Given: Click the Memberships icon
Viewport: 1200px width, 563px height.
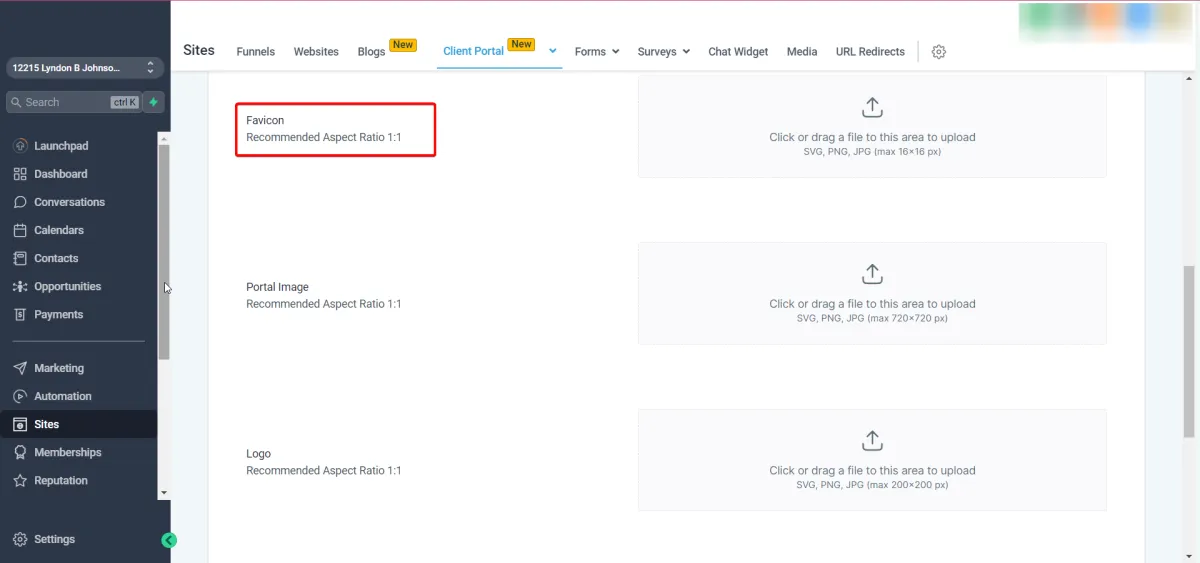Looking at the screenshot, I should click(x=20, y=452).
